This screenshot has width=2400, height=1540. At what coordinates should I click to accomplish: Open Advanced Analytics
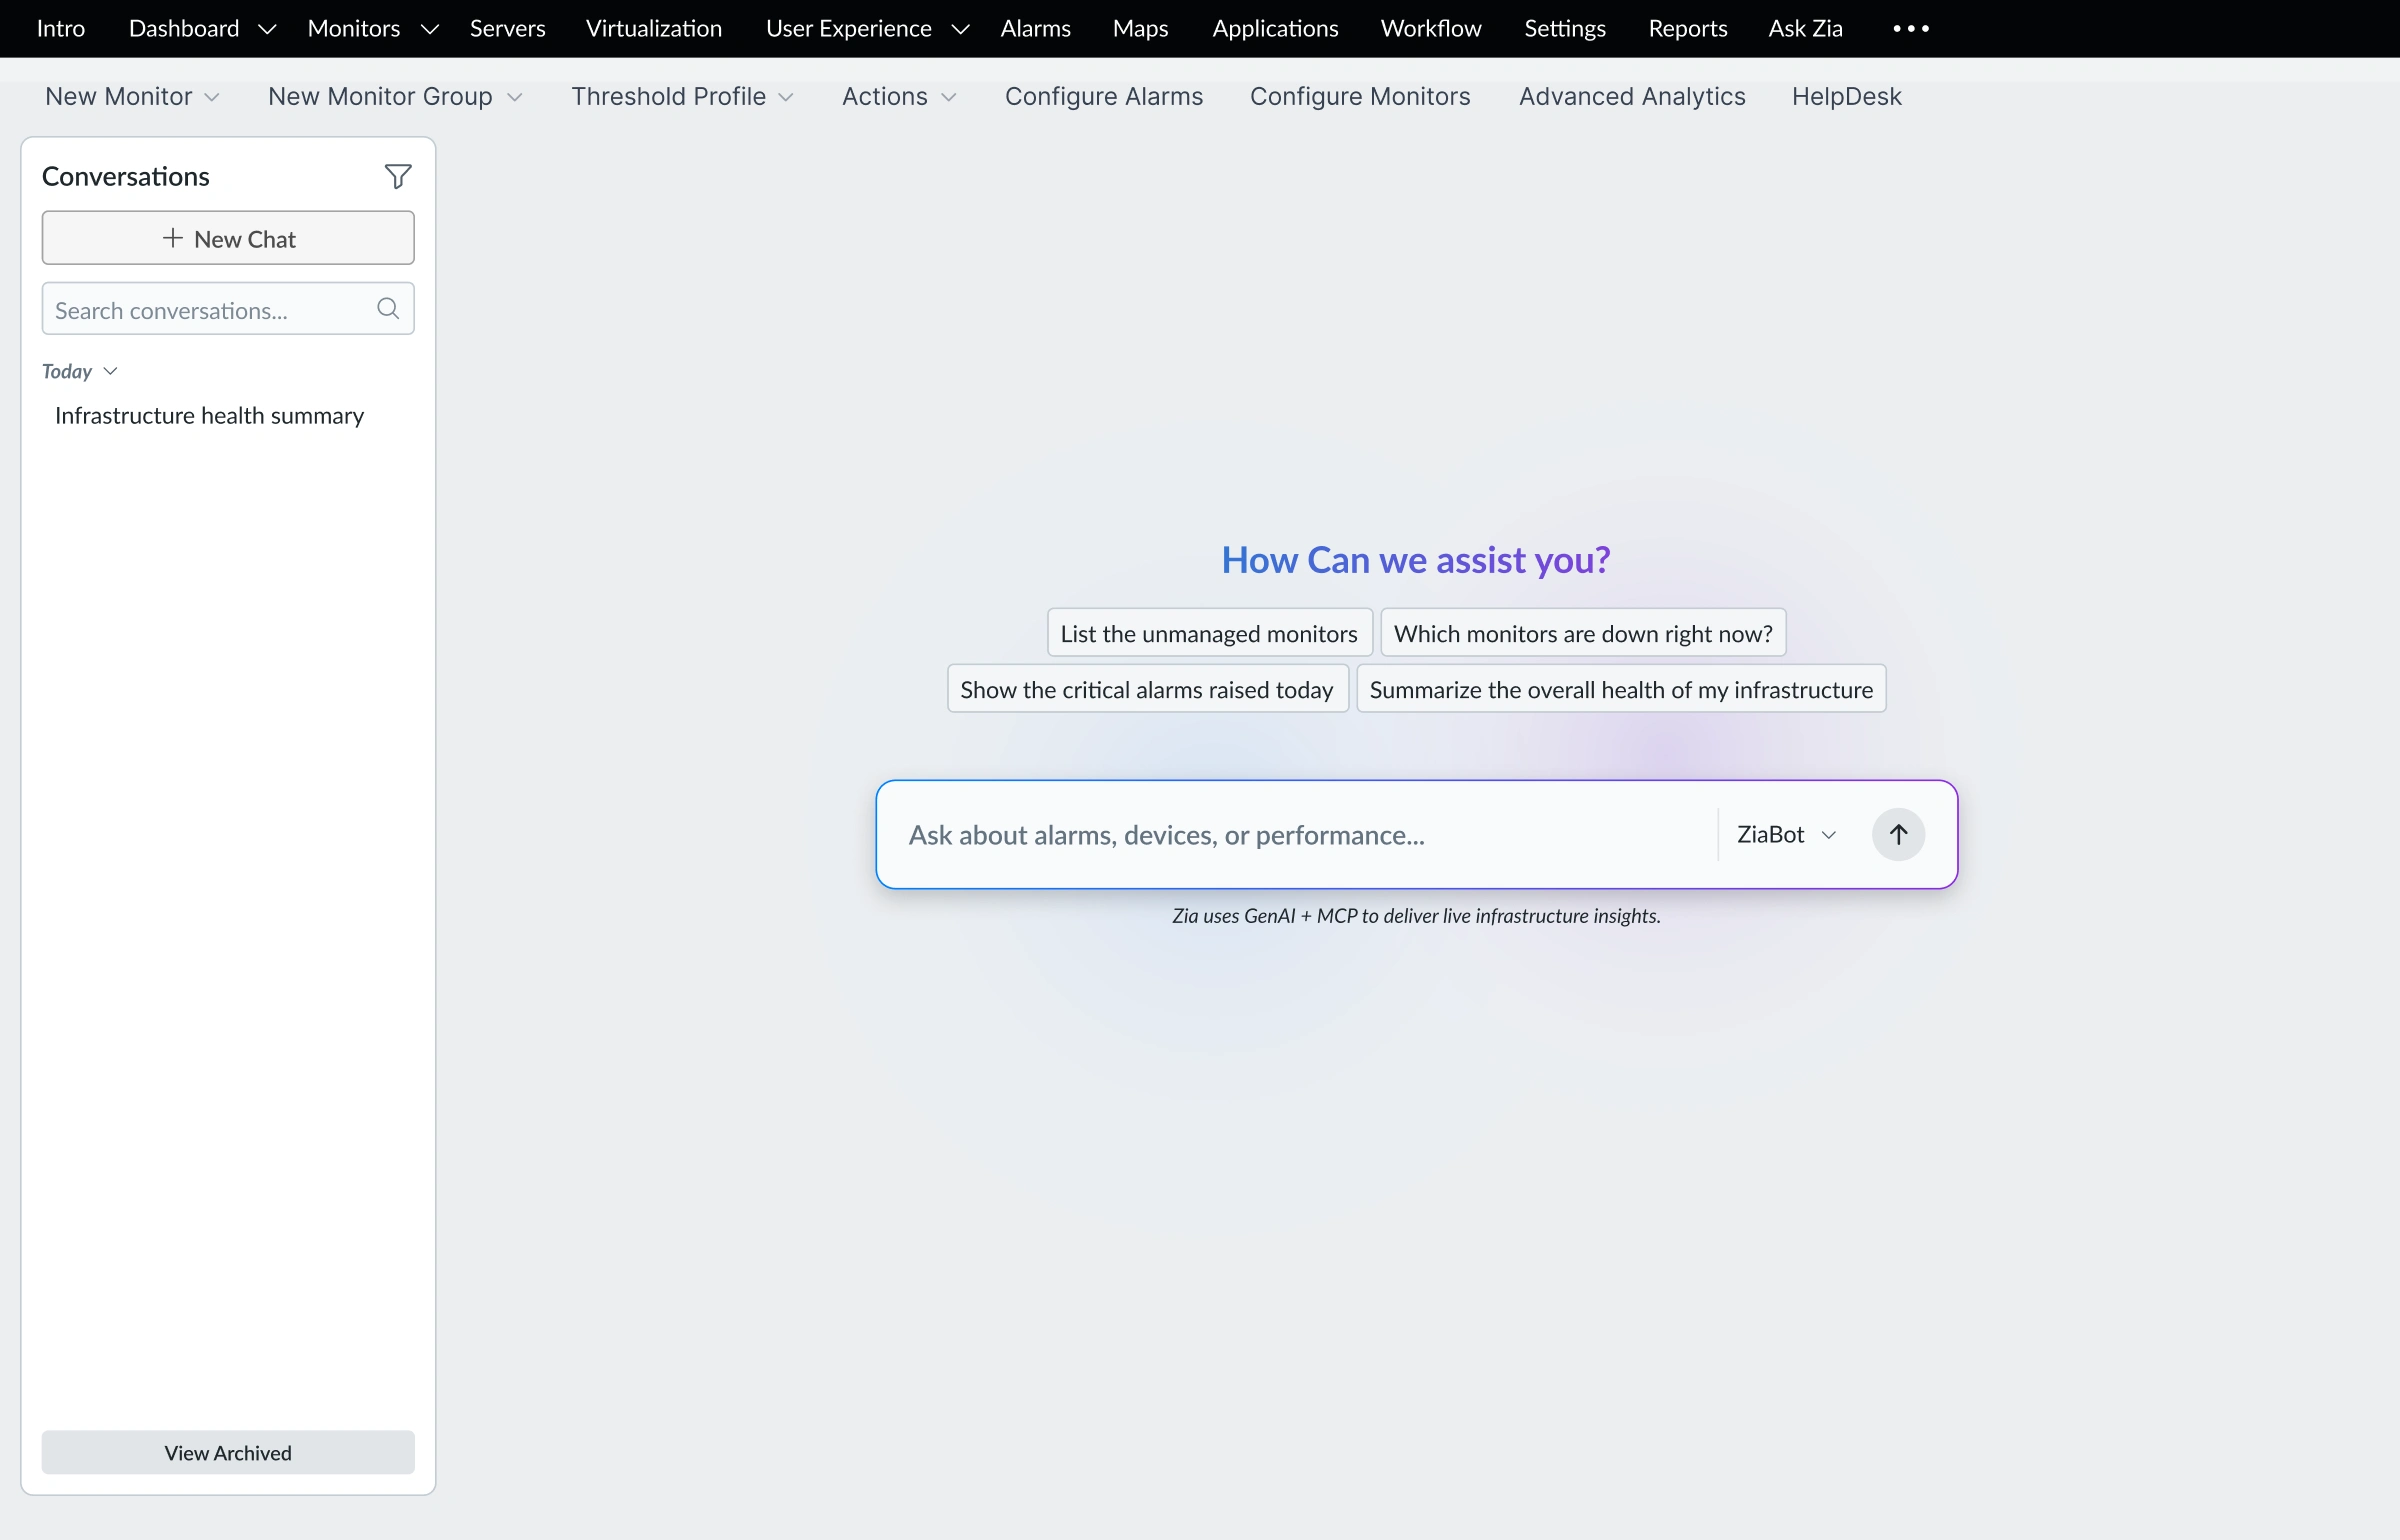click(x=1632, y=96)
